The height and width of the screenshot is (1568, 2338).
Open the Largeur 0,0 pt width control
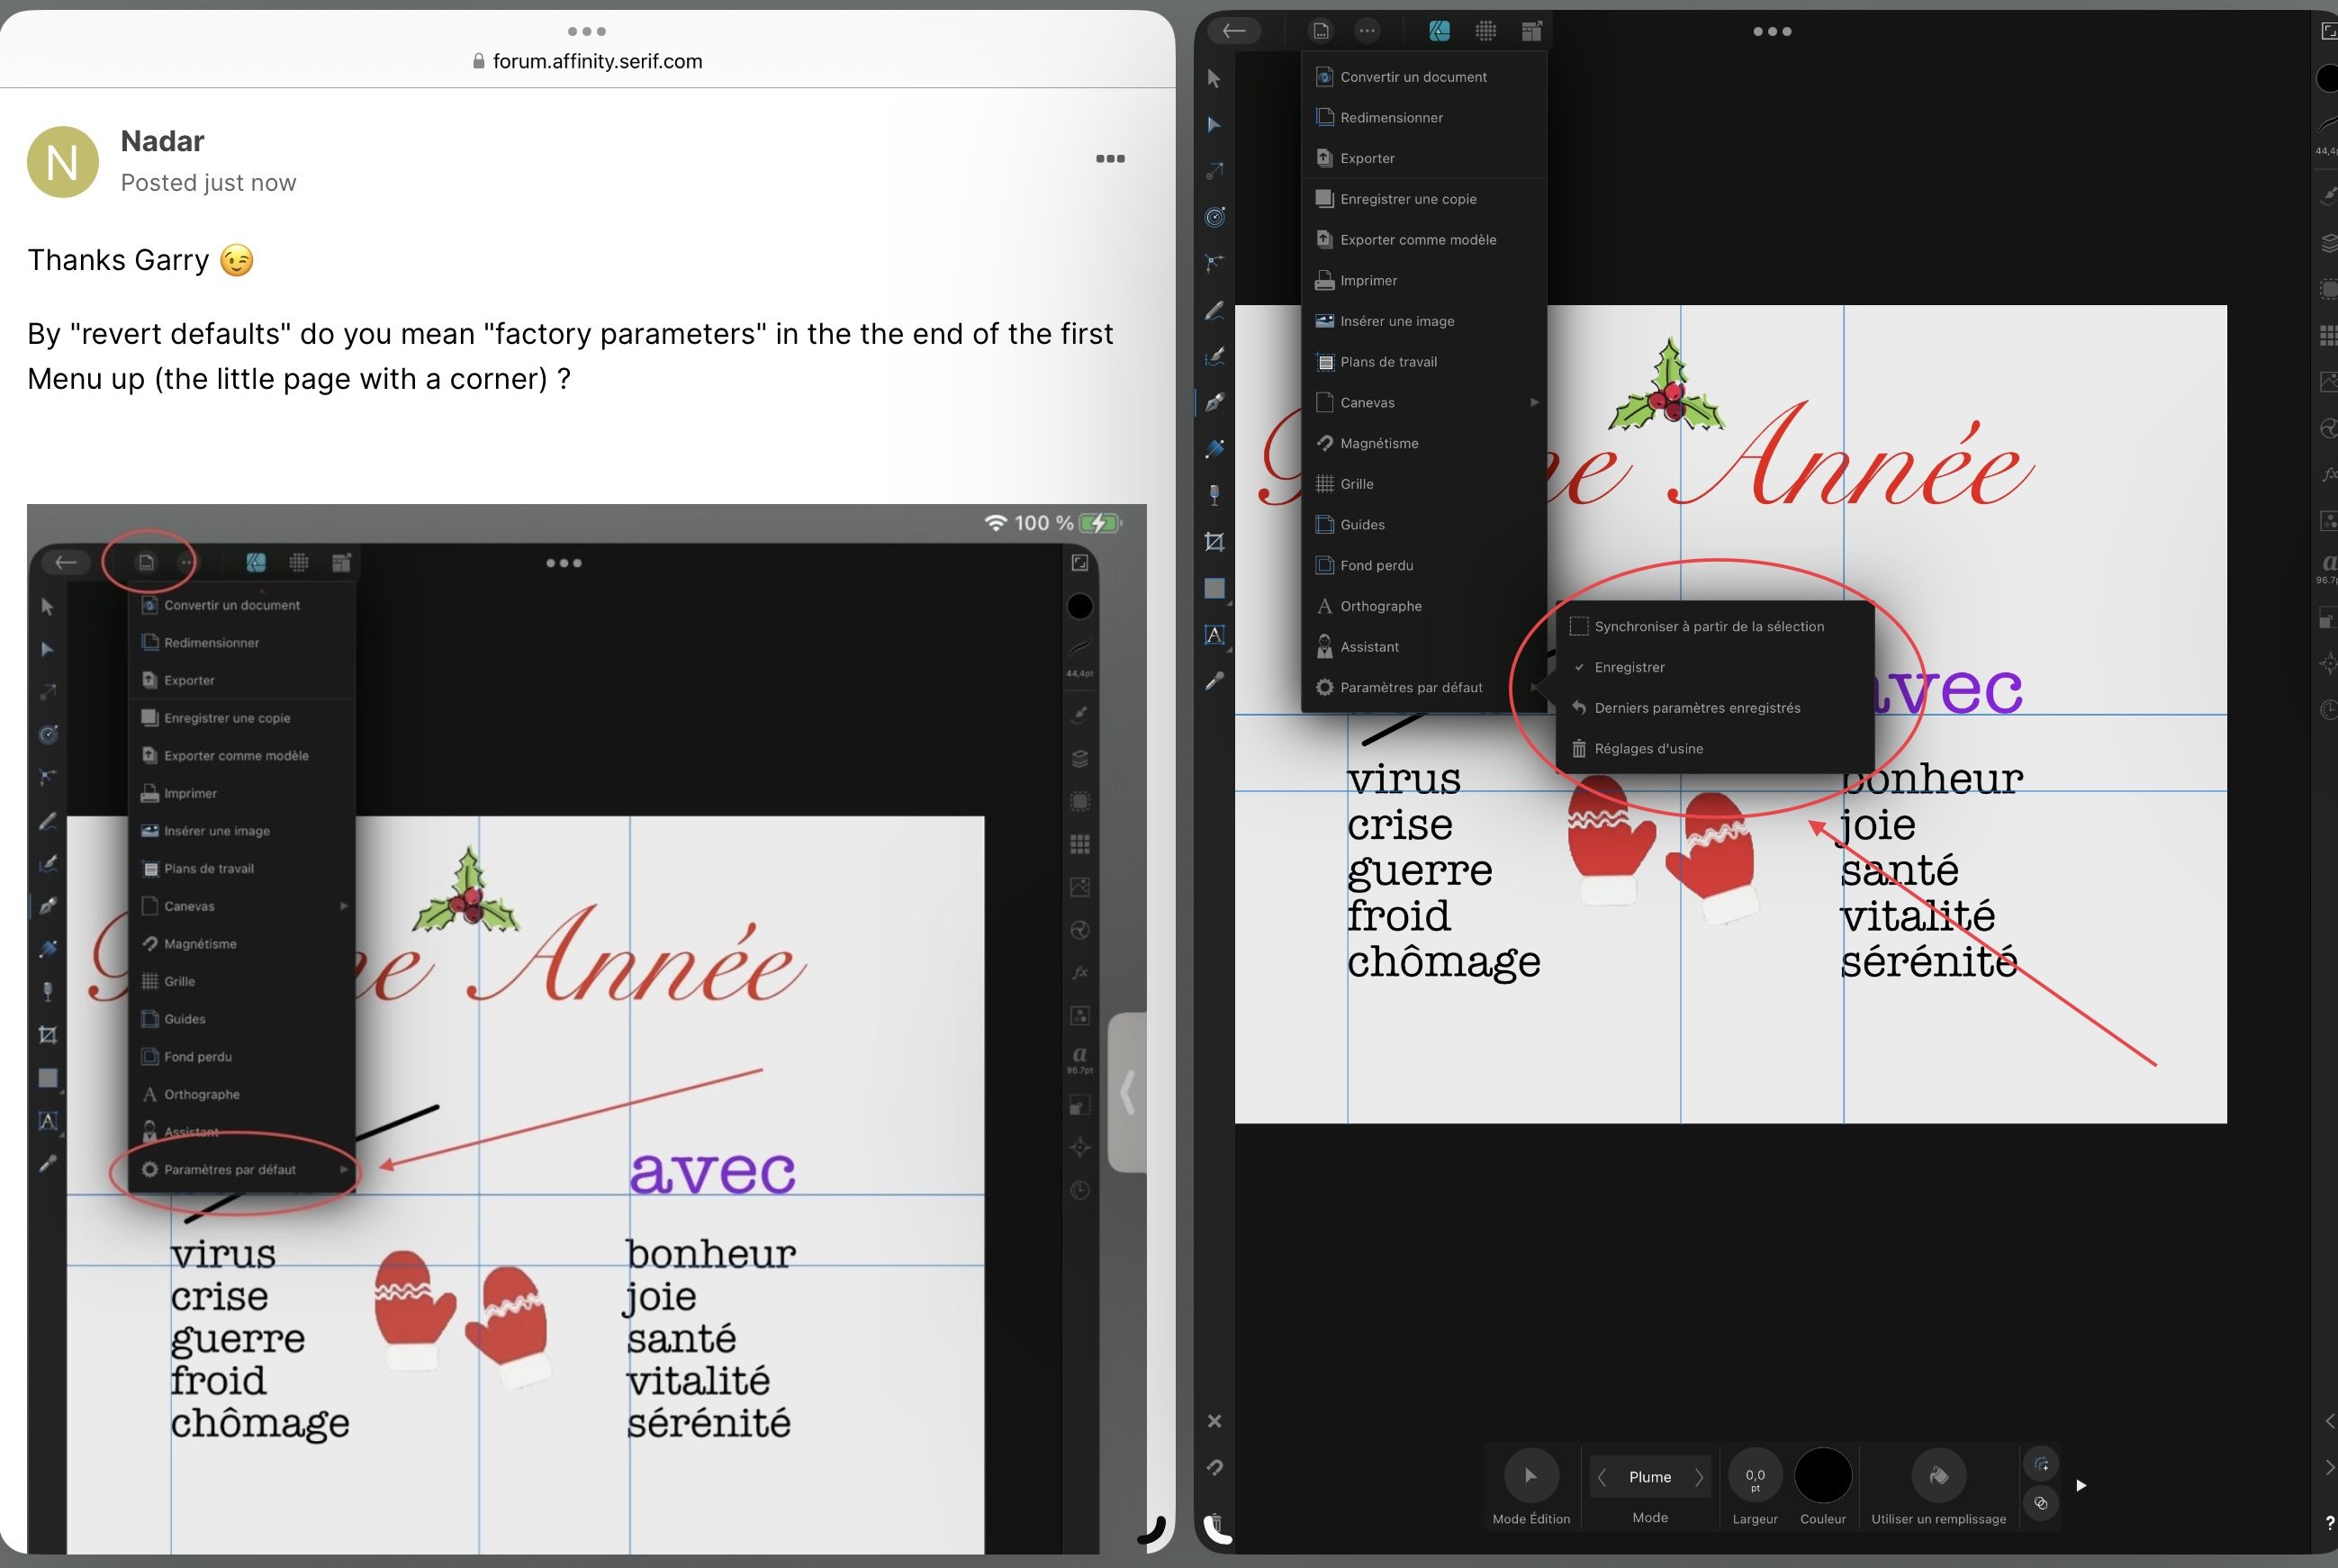[1755, 1475]
